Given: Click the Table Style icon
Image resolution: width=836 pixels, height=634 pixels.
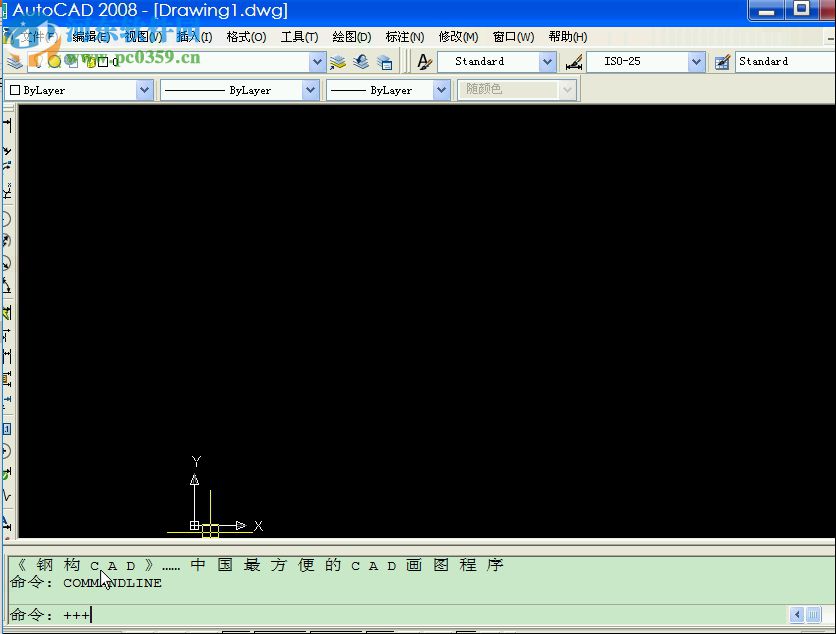Looking at the screenshot, I should point(722,62).
